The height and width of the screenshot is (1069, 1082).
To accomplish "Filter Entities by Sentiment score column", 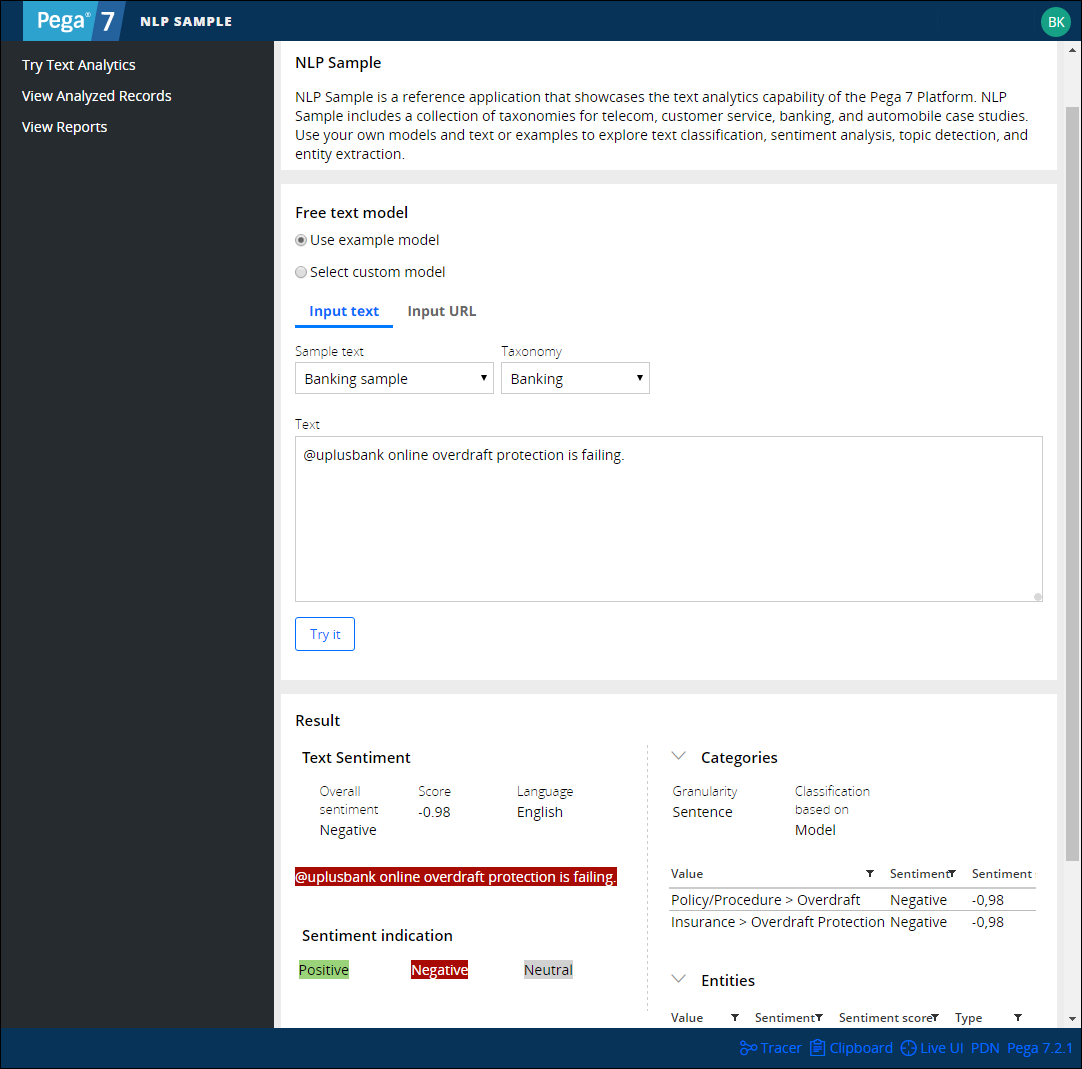I will click(935, 1018).
